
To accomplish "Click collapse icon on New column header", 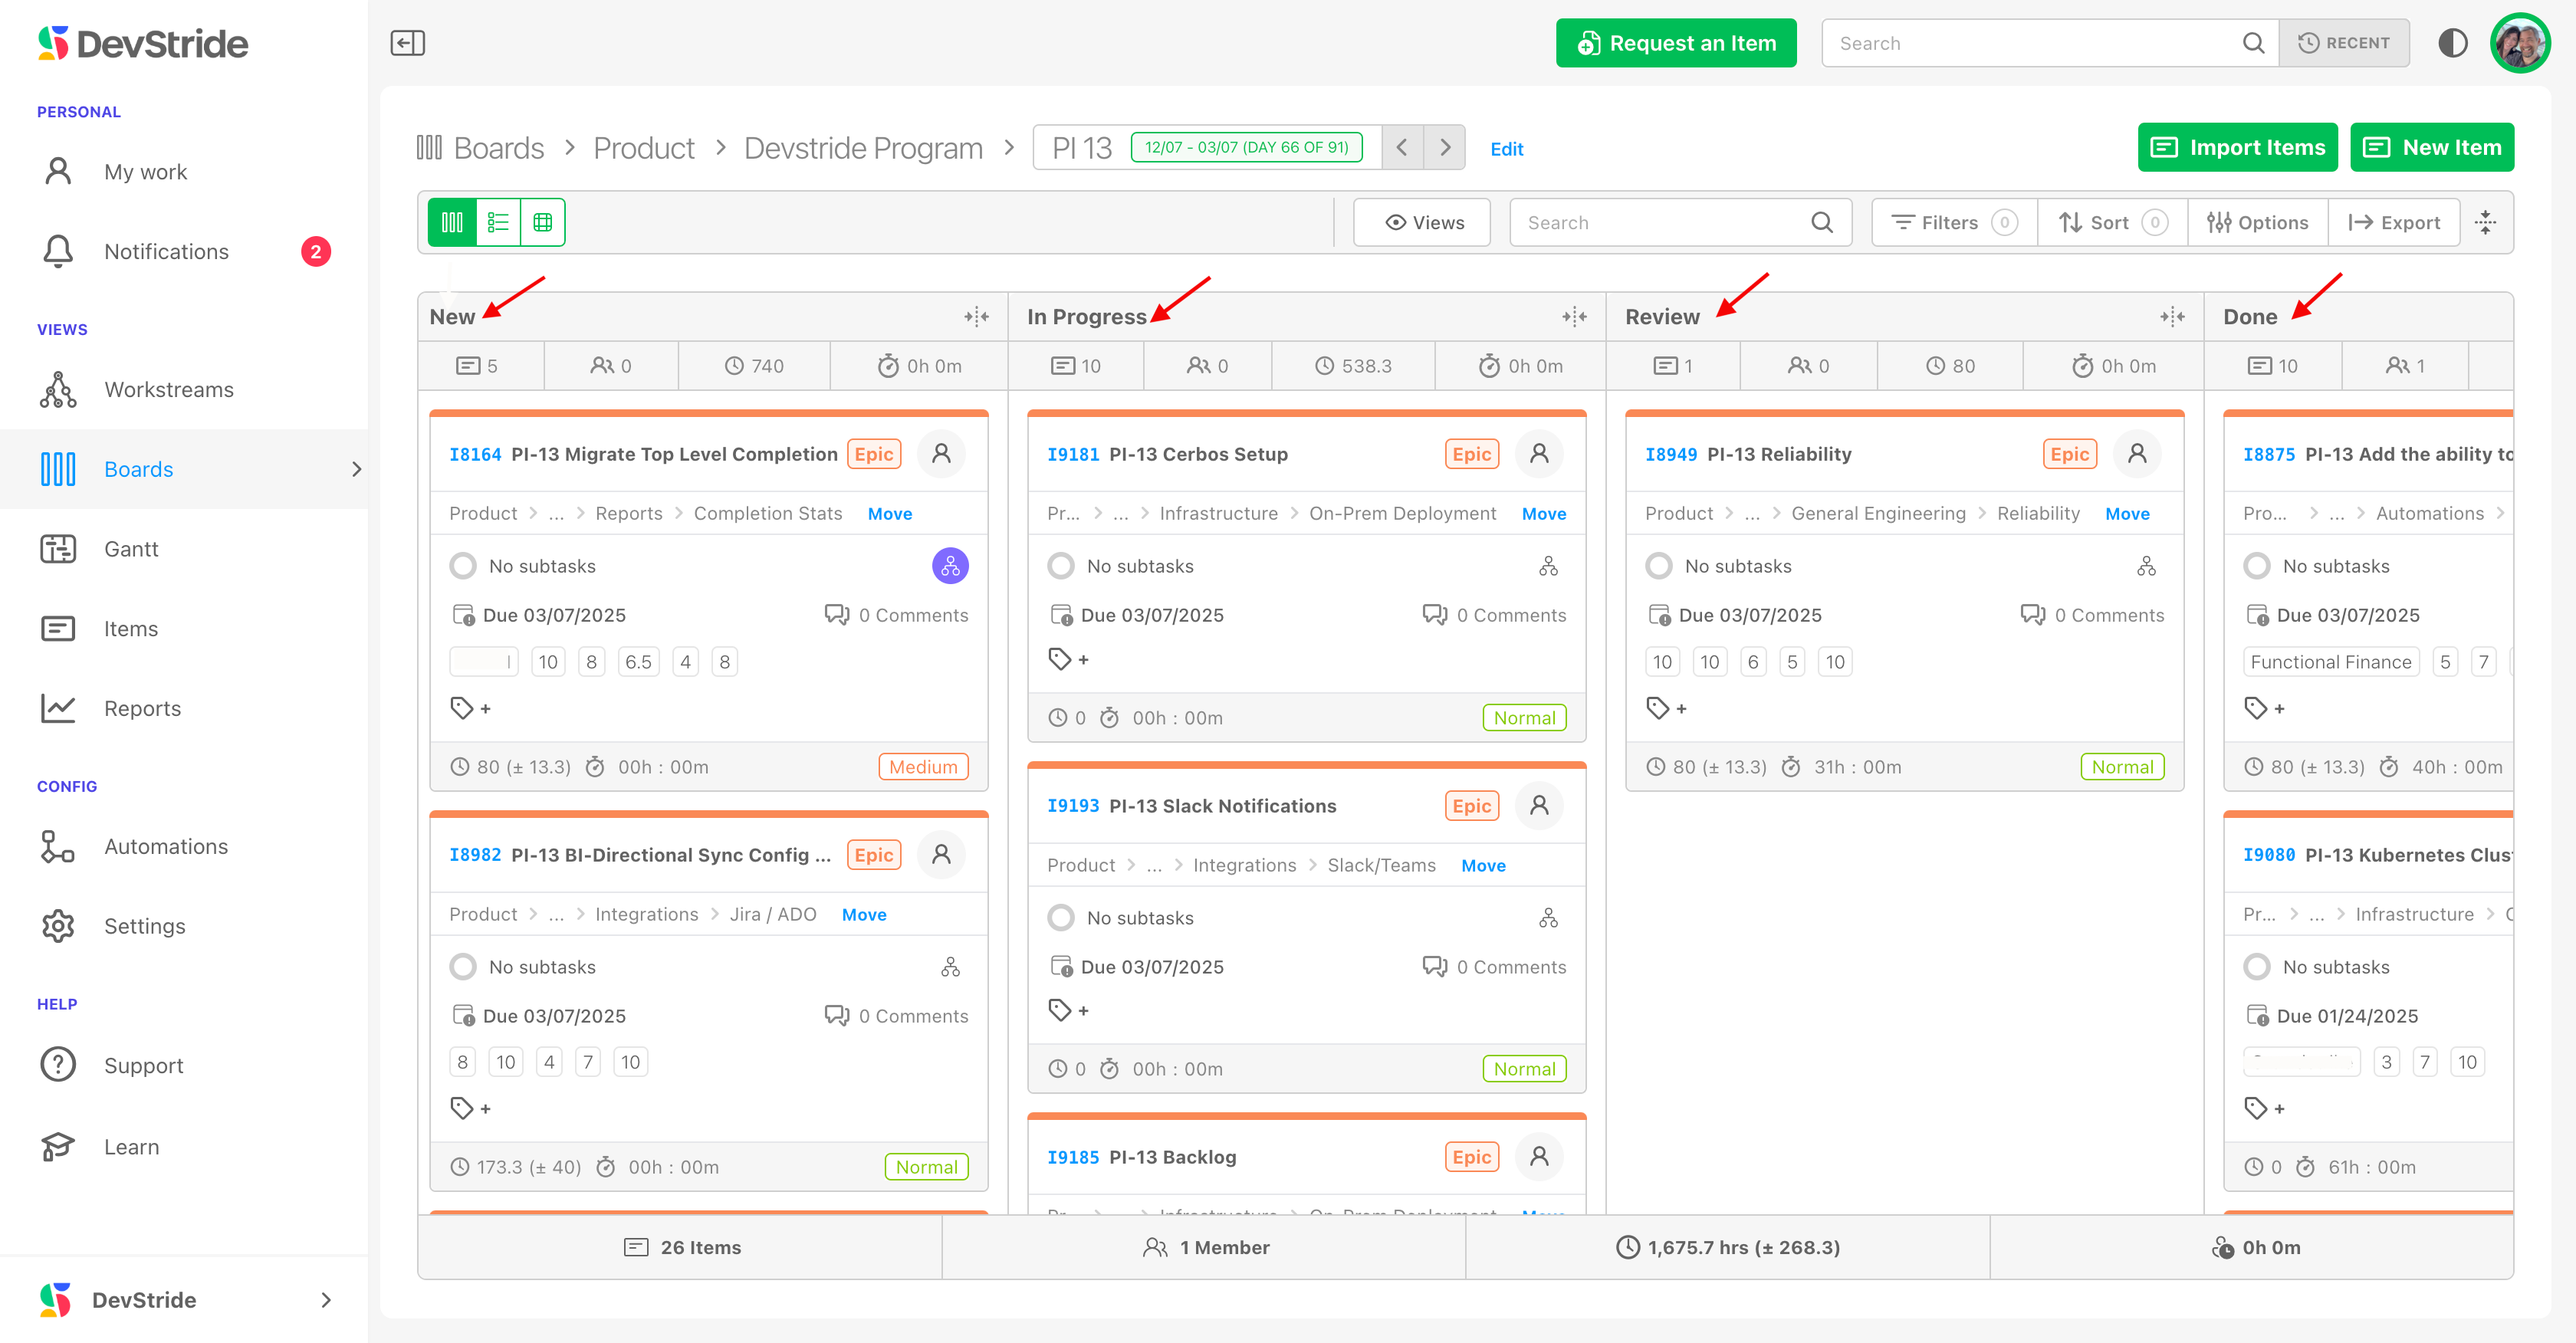I will pos(976,317).
